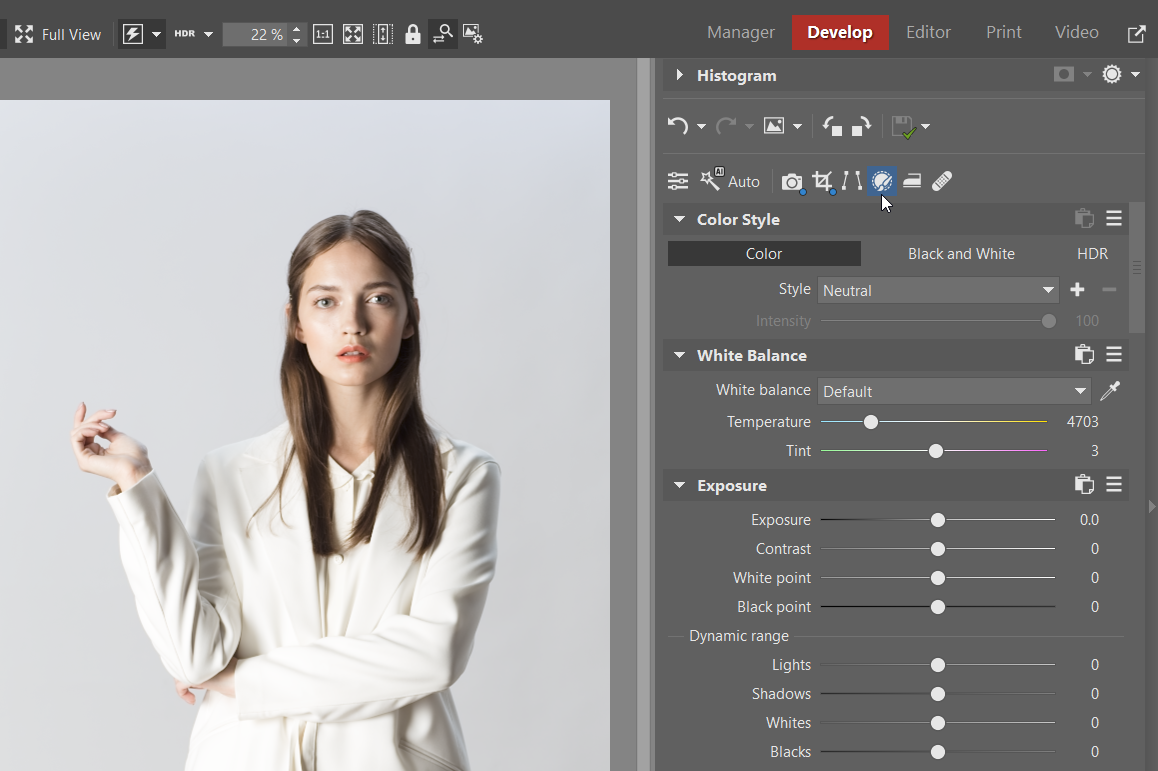Select the Retouching bandage tool
The image size is (1158, 771).
coord(941,181)
